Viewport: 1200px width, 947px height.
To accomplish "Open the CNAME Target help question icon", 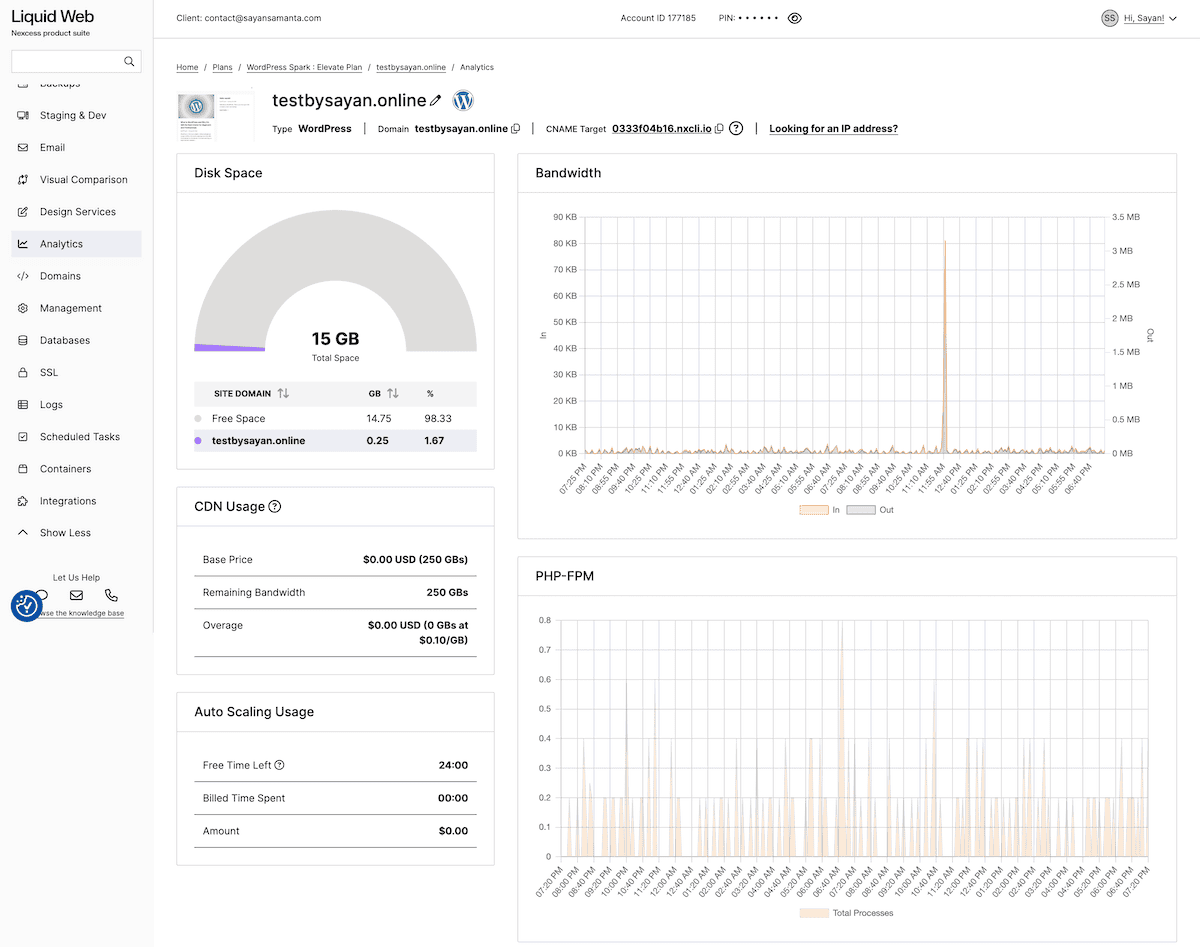I will point(736,129).
